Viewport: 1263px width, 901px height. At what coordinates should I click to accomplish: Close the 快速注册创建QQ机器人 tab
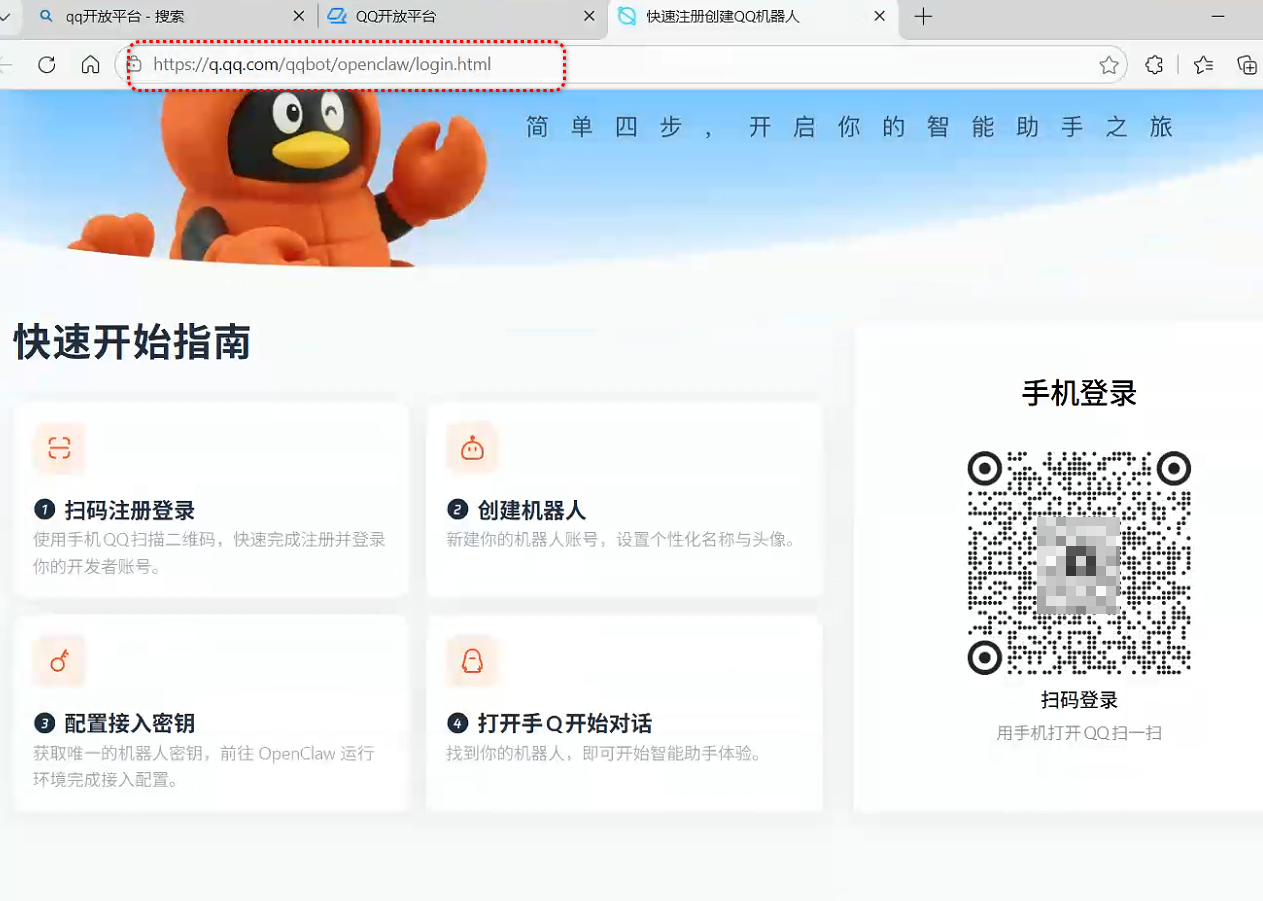point(880,17)
